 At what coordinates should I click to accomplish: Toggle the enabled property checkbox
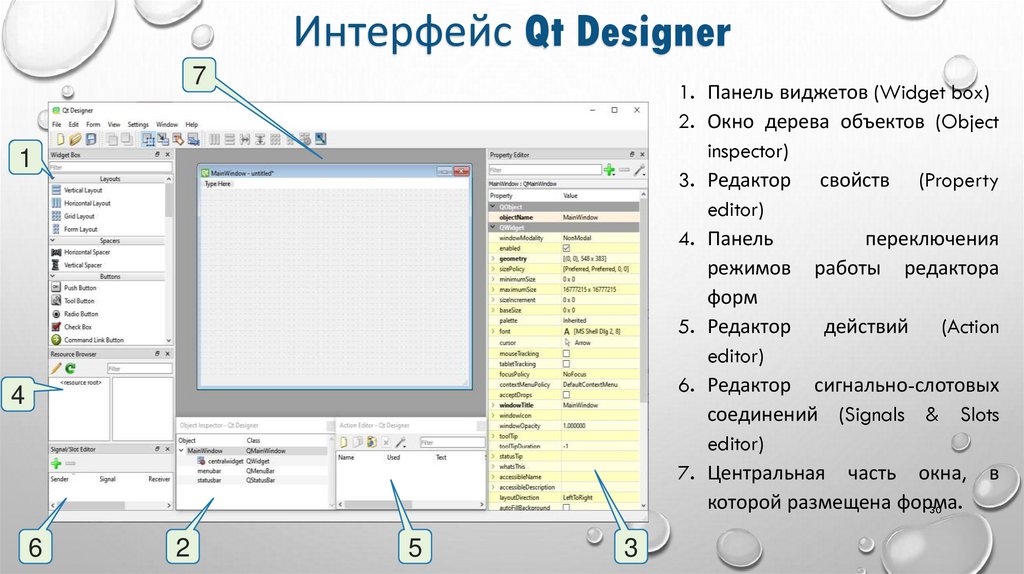click(566, 248)
